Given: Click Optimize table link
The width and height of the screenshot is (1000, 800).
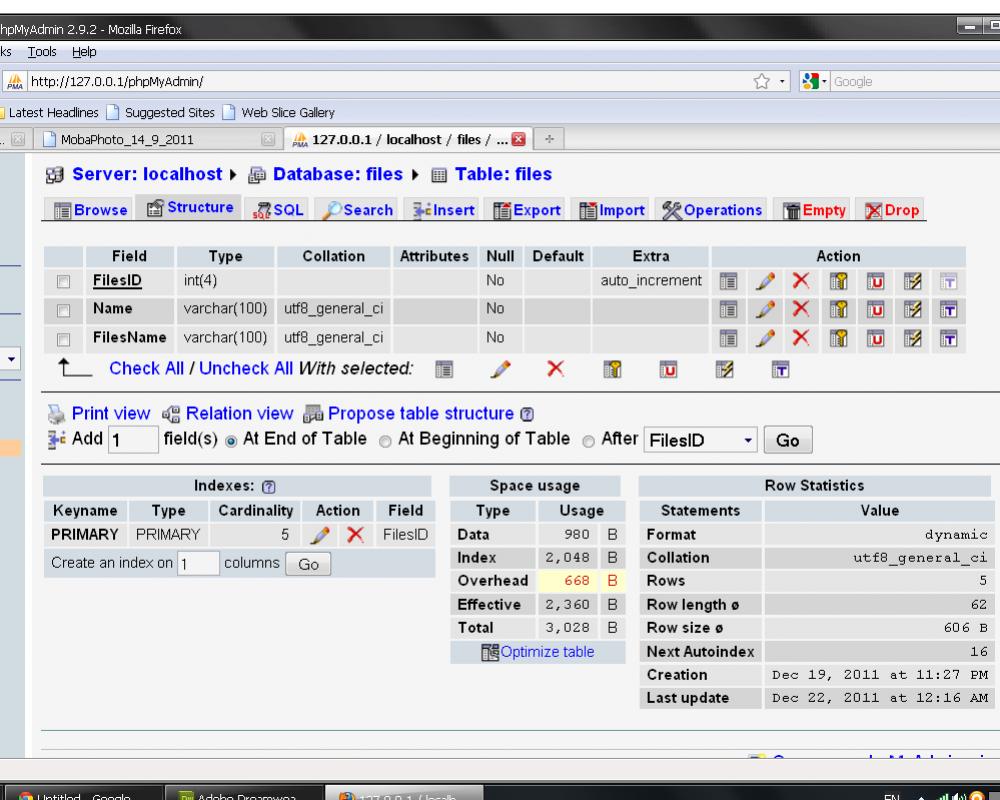Looking at the screenshot, I should click(547, 652).
